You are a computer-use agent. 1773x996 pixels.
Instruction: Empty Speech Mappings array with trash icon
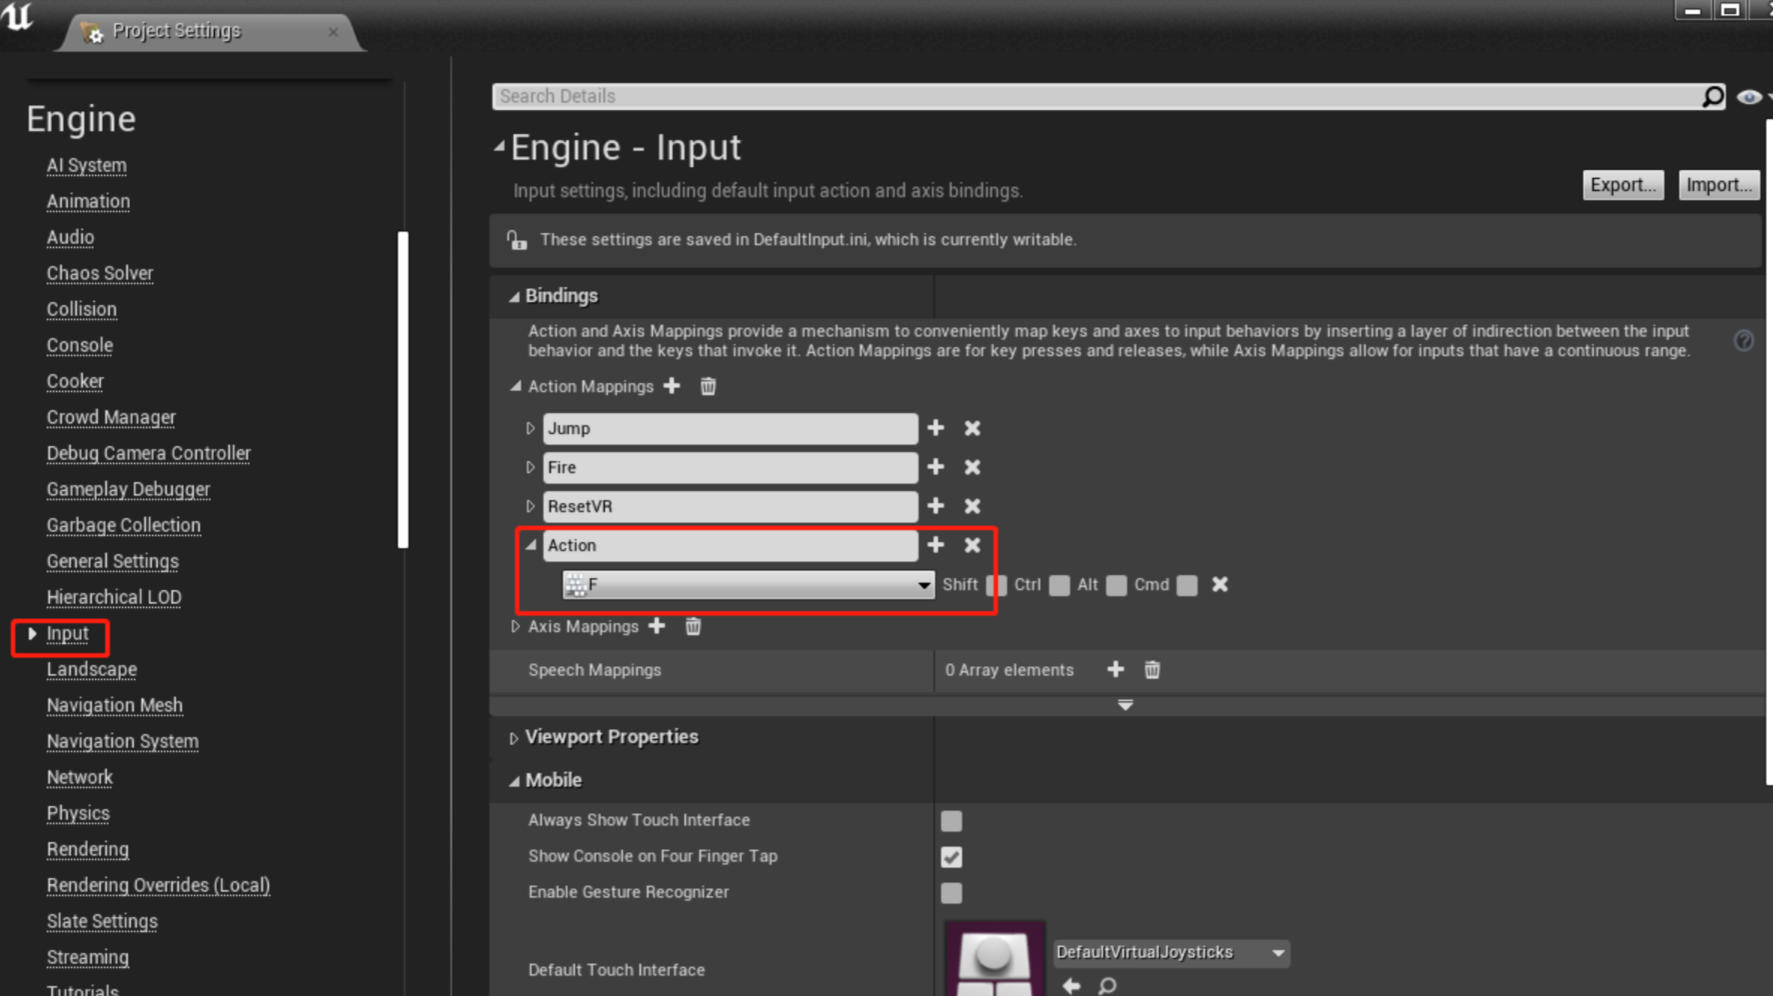(x=1152, y=670)
